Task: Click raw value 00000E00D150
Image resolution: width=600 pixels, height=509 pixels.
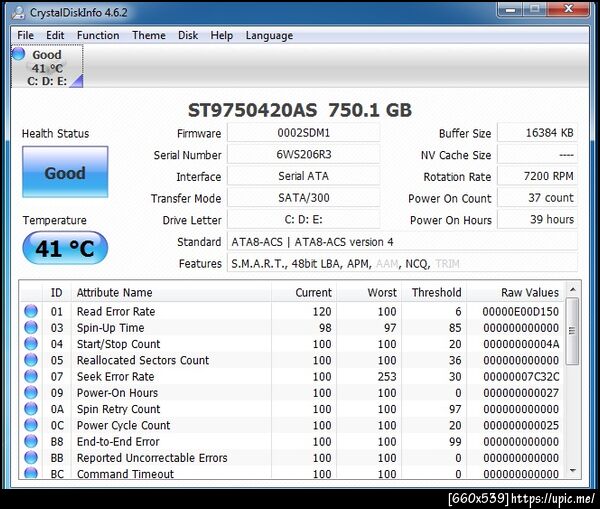Action: click(520, 312)
